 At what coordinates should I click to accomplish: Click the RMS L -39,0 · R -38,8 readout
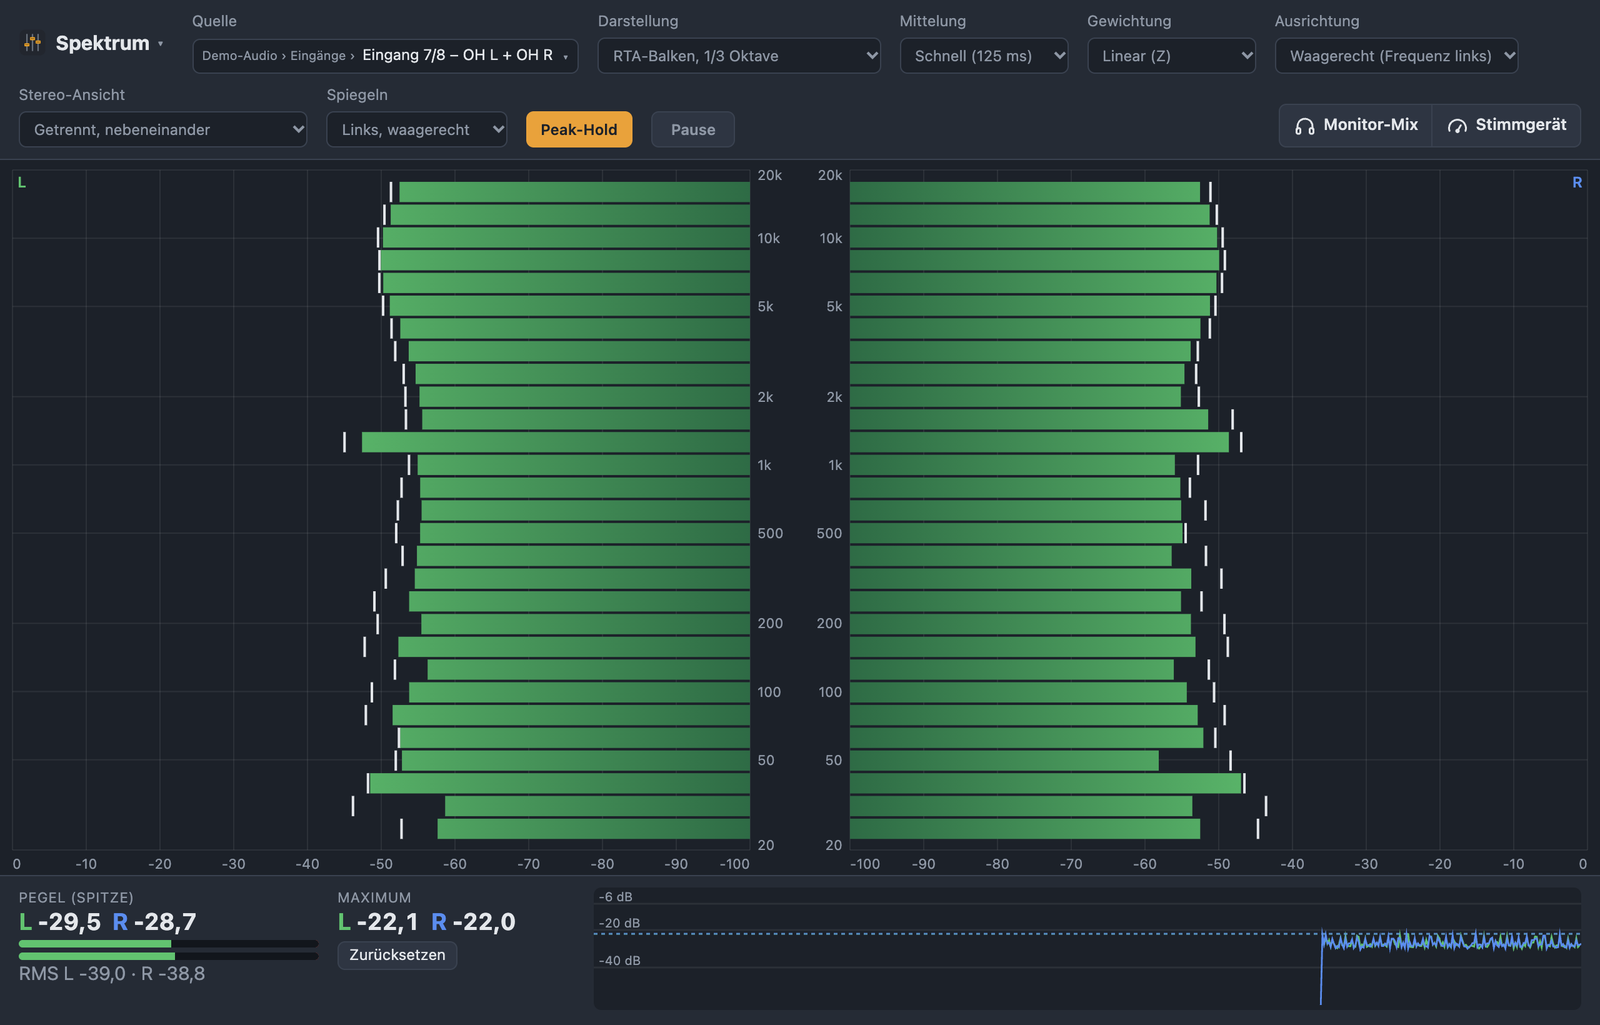click(x=112, y=974)
